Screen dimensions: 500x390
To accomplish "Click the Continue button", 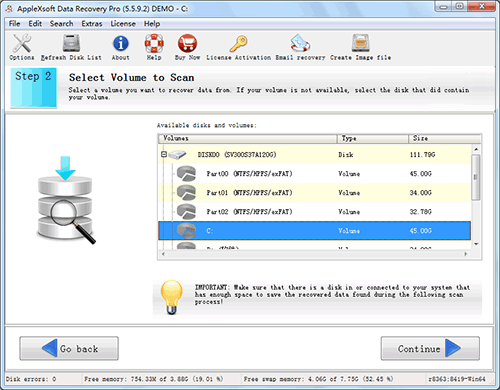I will click(430, 349).
